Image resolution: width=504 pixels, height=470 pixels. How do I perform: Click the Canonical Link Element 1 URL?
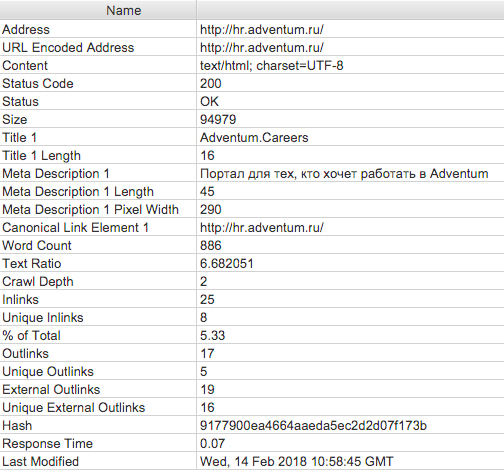[262, 228]
